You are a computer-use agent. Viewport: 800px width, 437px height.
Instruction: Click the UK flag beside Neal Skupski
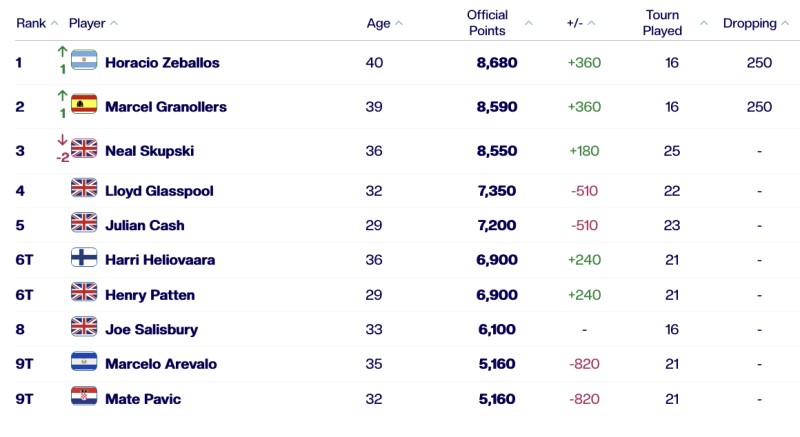click(x=84, y=149)
